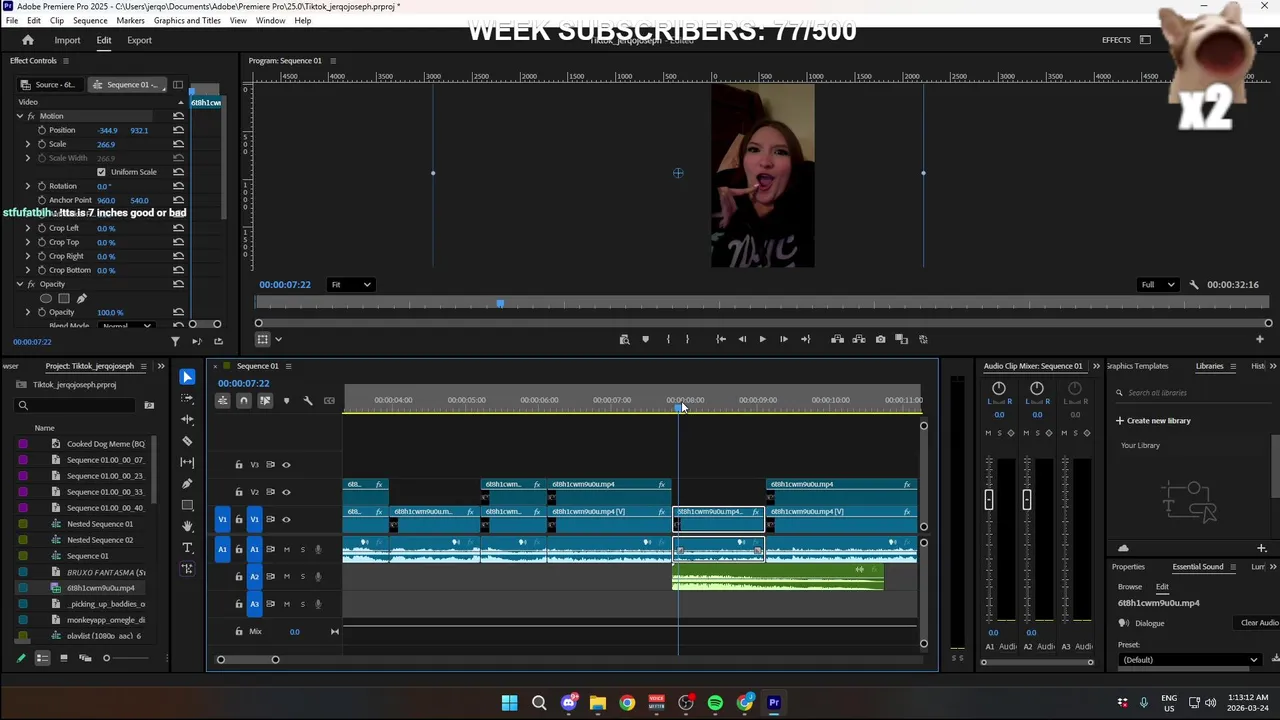Image resolution: width=1280 pixels, height=720 pixels.
Task: Reset the Position parameter
Action: pyautogui.click(x=178, y=130)
